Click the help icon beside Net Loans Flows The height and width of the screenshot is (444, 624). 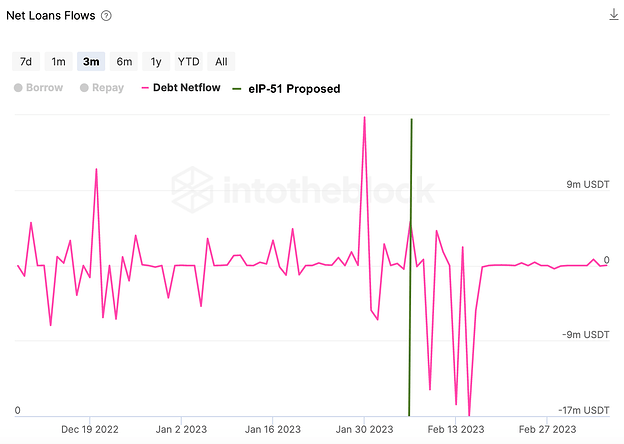point(107,16)
